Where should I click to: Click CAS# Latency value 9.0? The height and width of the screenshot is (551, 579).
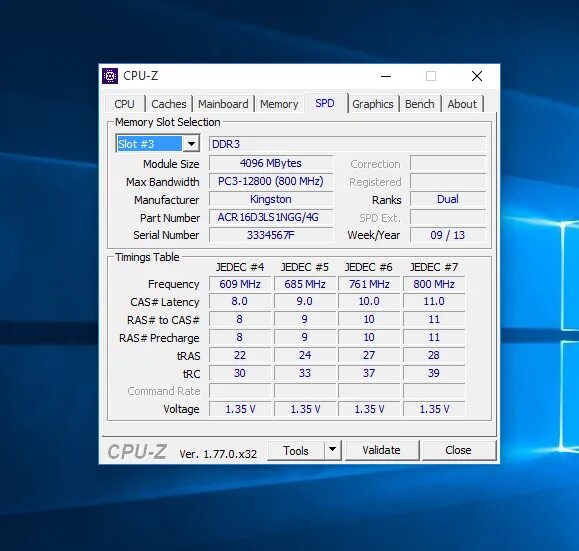[305, 301]
